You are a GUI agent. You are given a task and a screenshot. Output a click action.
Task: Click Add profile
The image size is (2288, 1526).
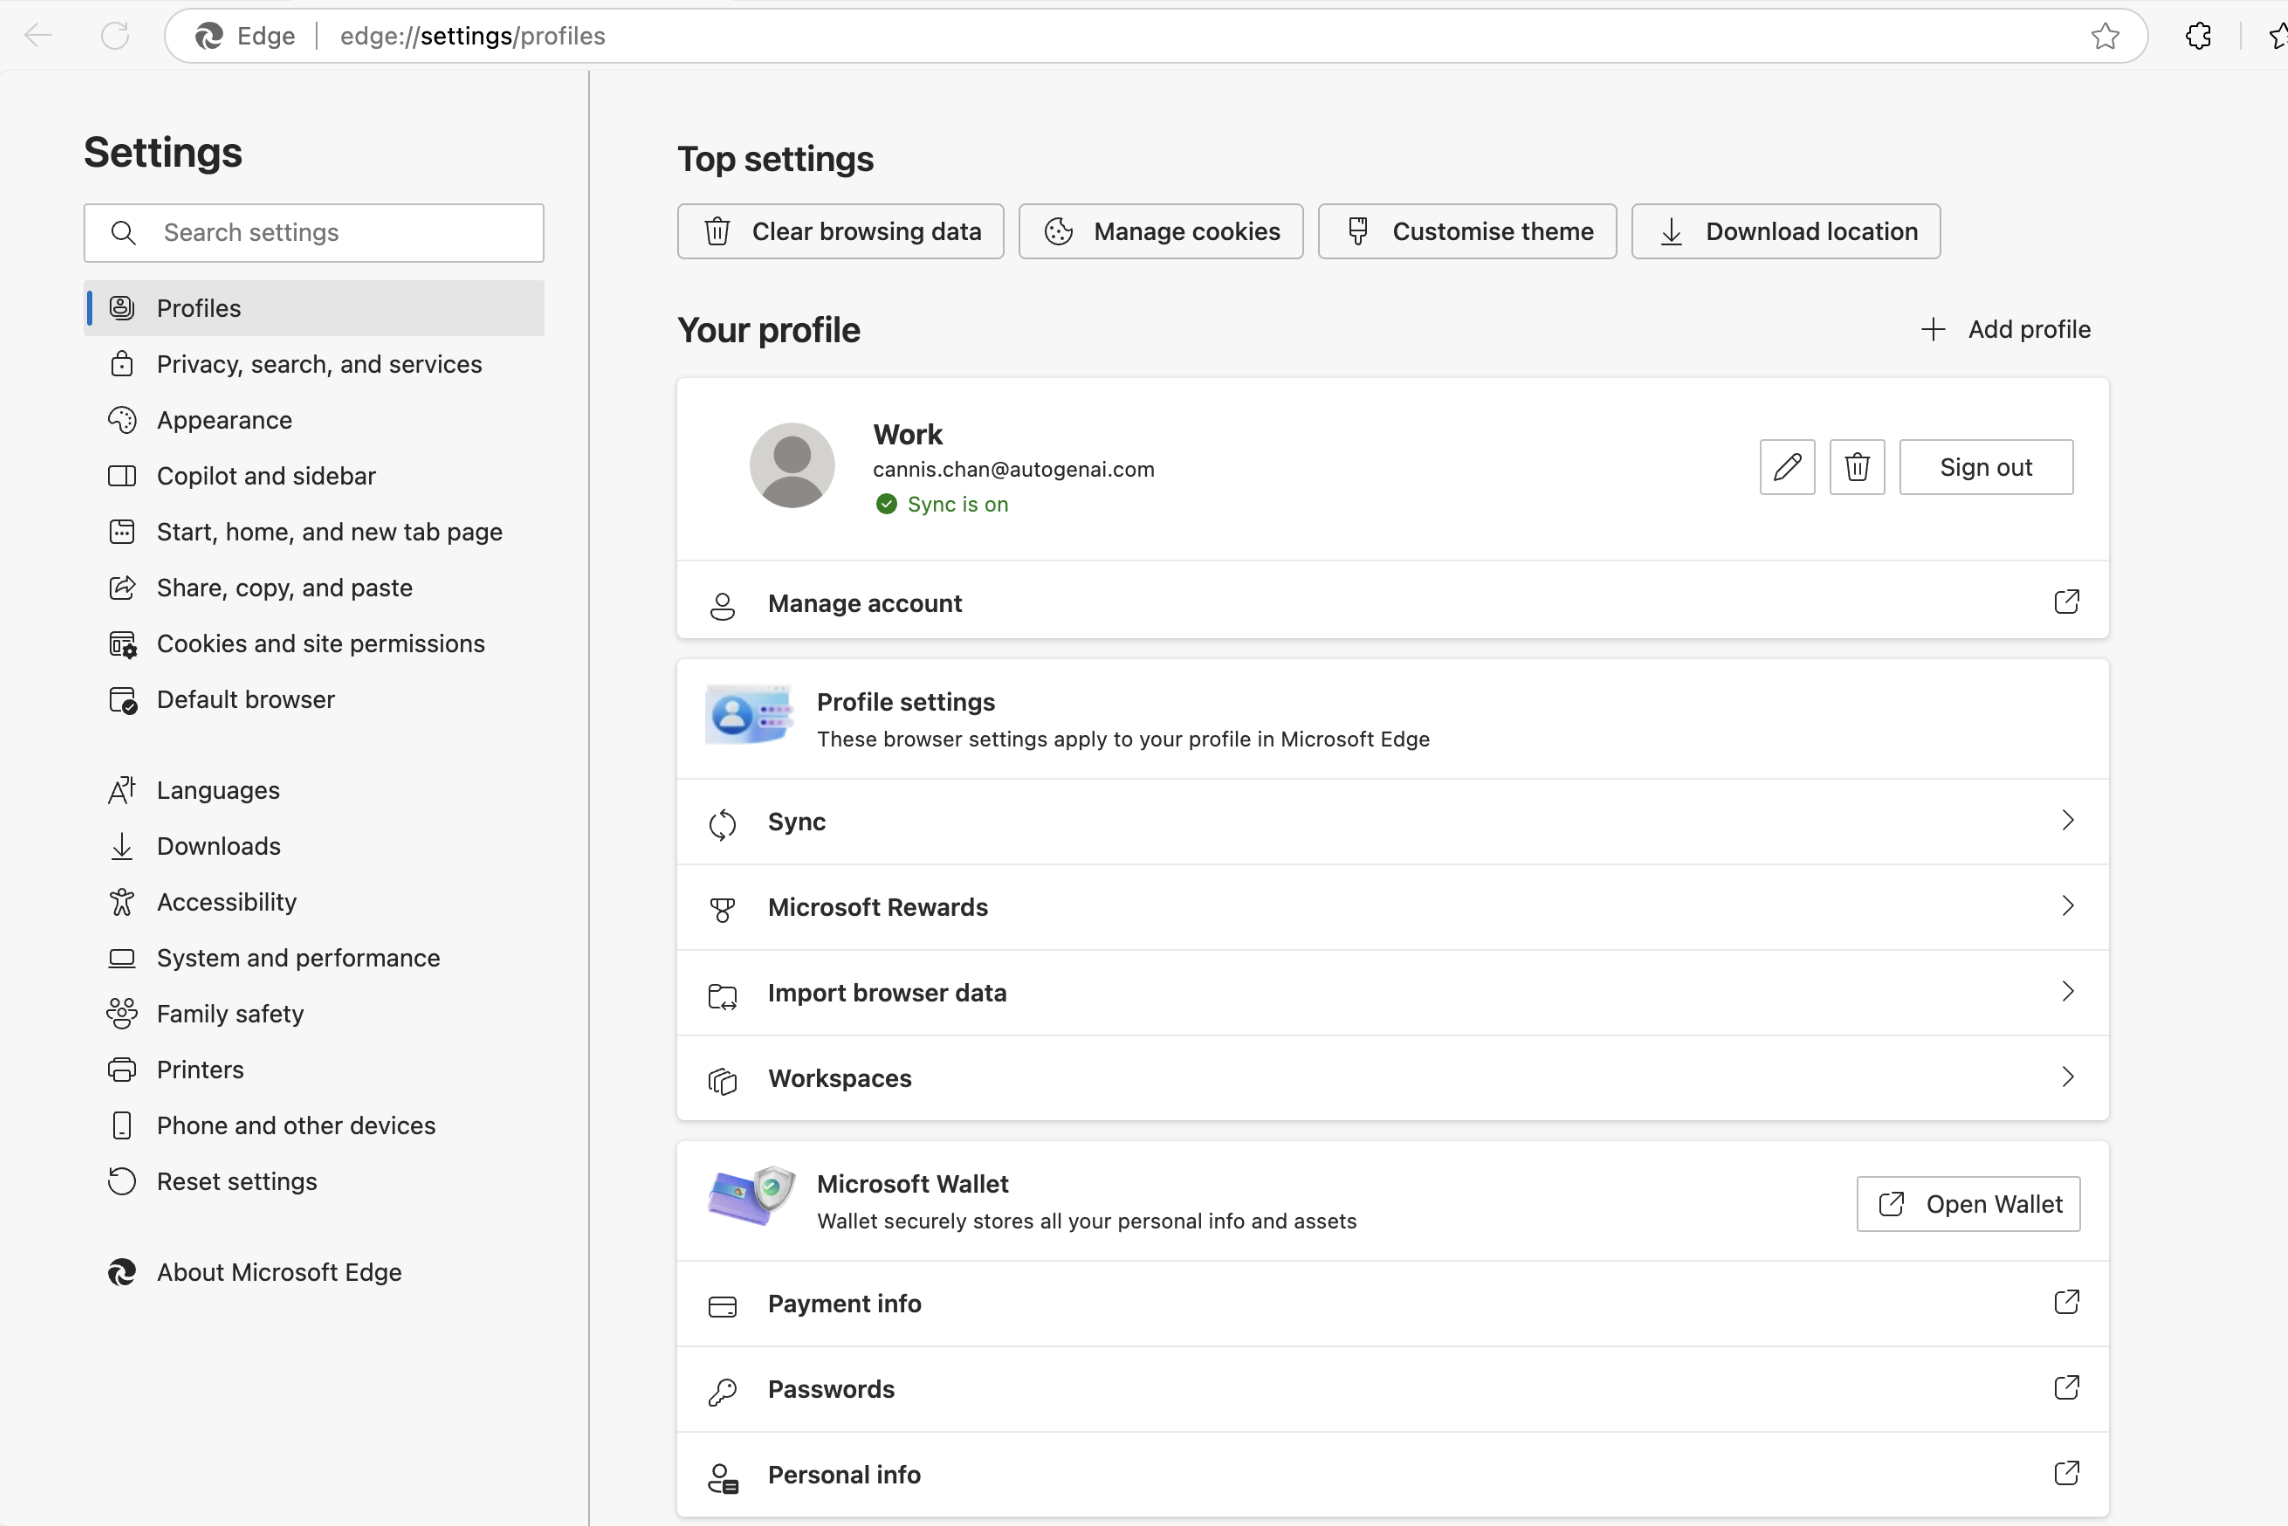tap(2006, 329)
